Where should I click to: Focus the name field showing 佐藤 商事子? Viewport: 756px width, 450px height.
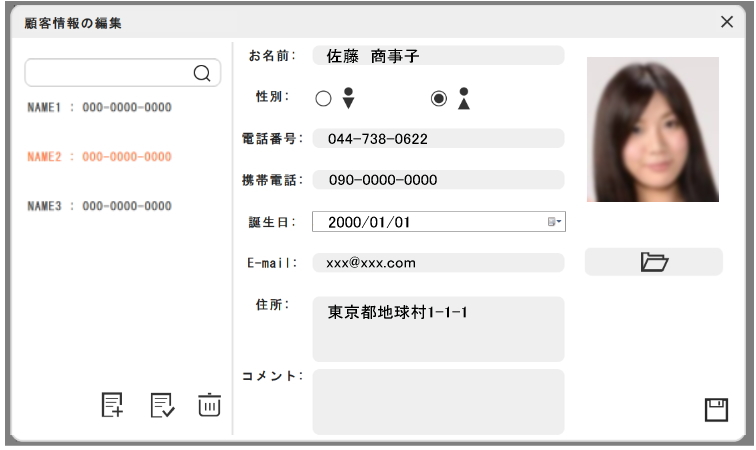(438, 56)
